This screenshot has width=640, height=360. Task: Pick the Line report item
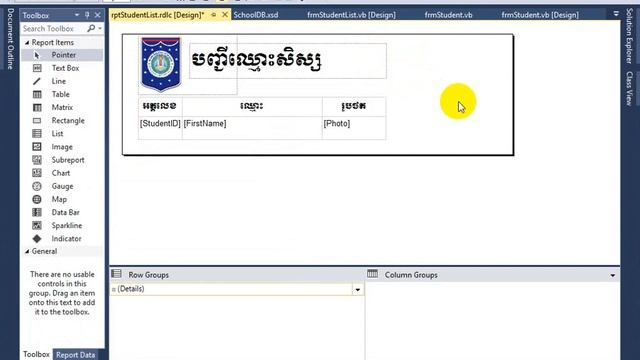(62, 81)
